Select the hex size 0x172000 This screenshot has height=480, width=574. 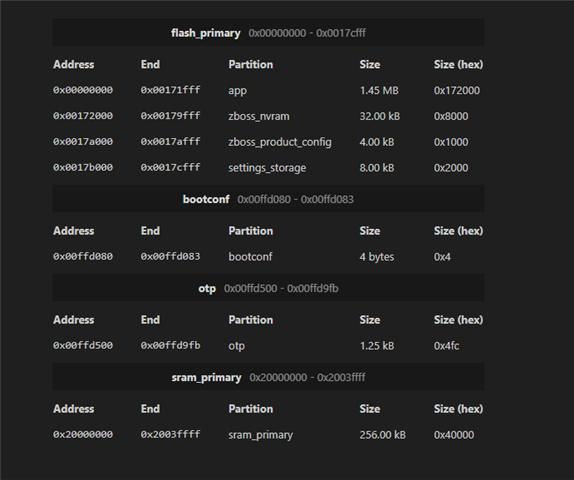pos(457,90)
